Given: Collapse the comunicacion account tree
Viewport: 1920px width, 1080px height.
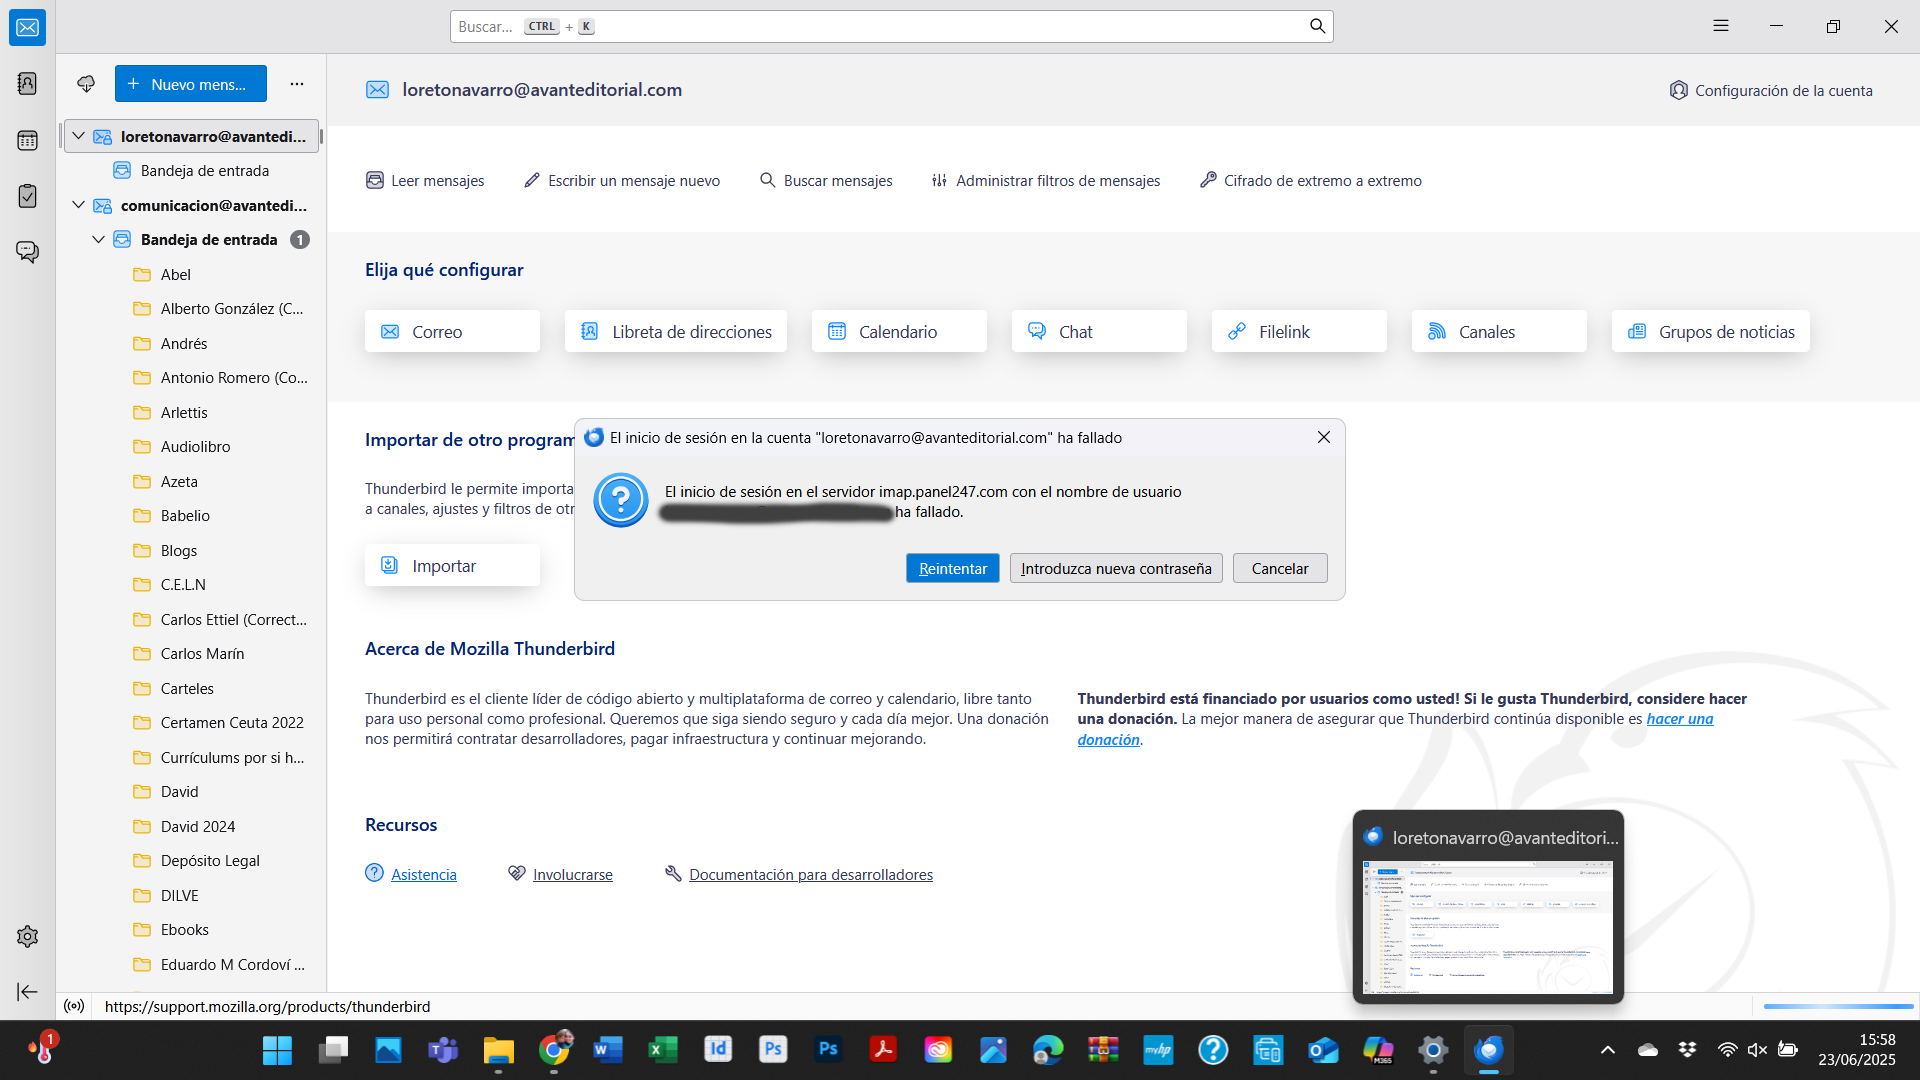Looking at the screenshot, I should click(x=78, y=205).
